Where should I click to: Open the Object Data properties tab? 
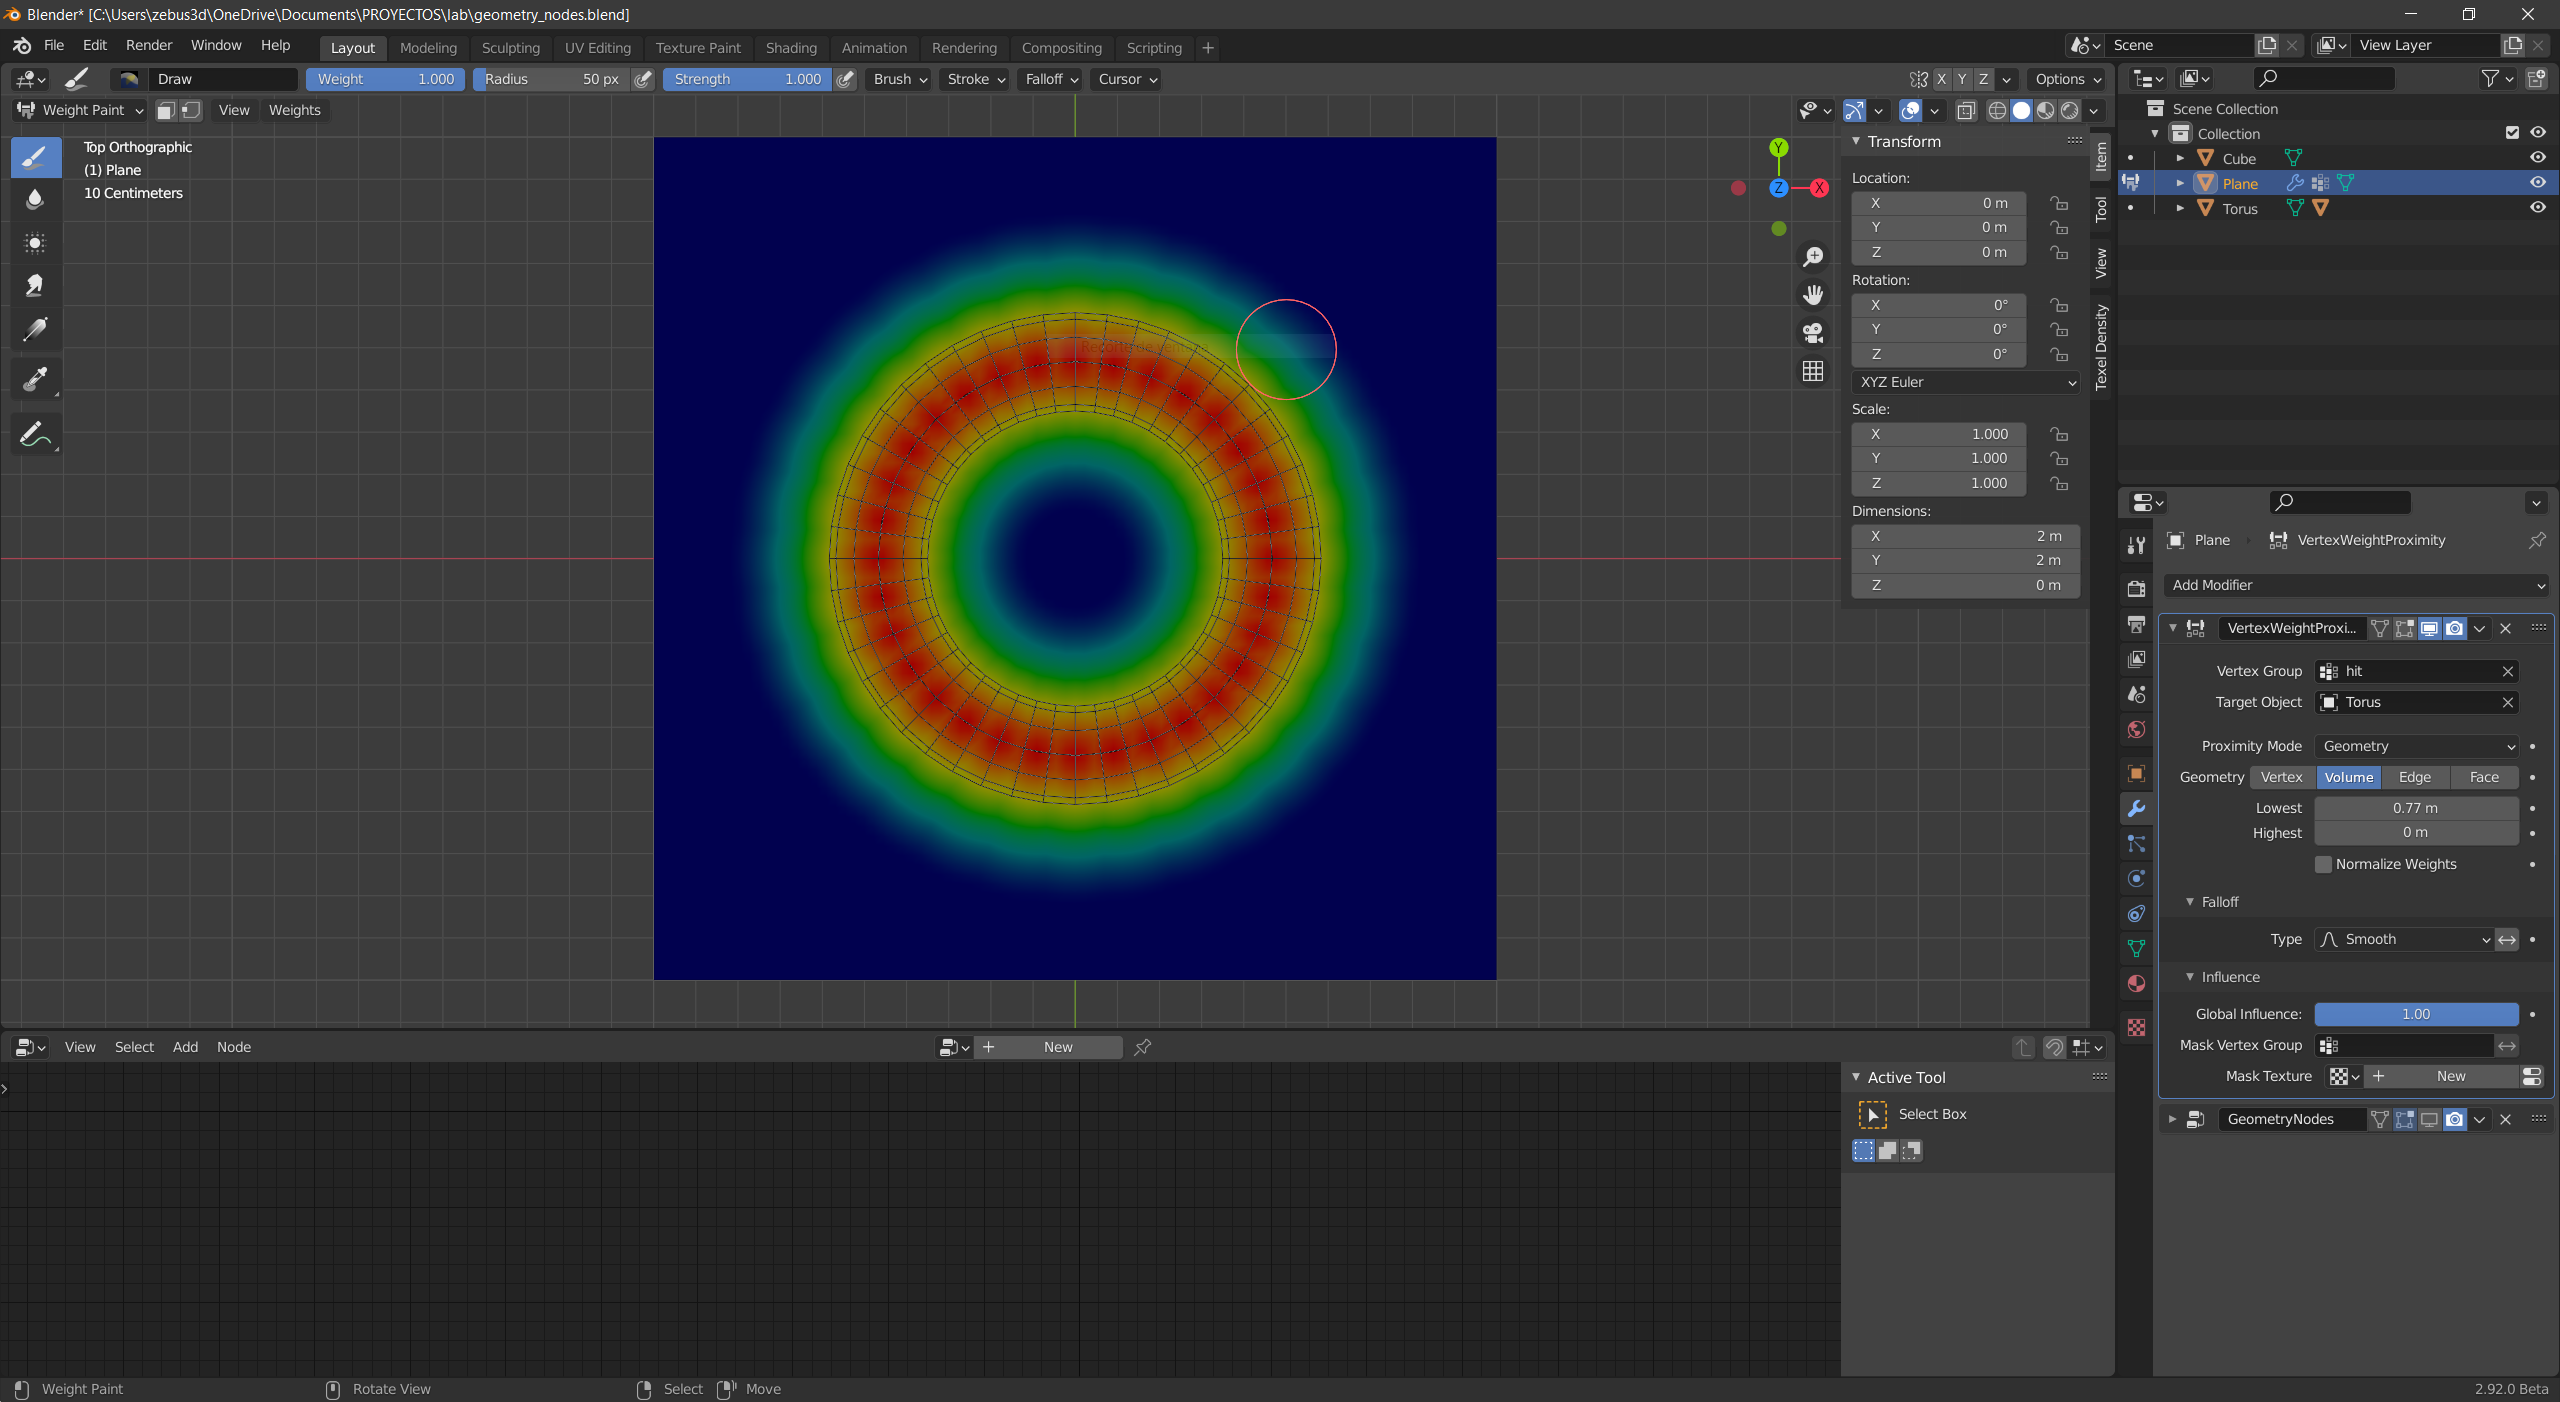click(2137, 948)
